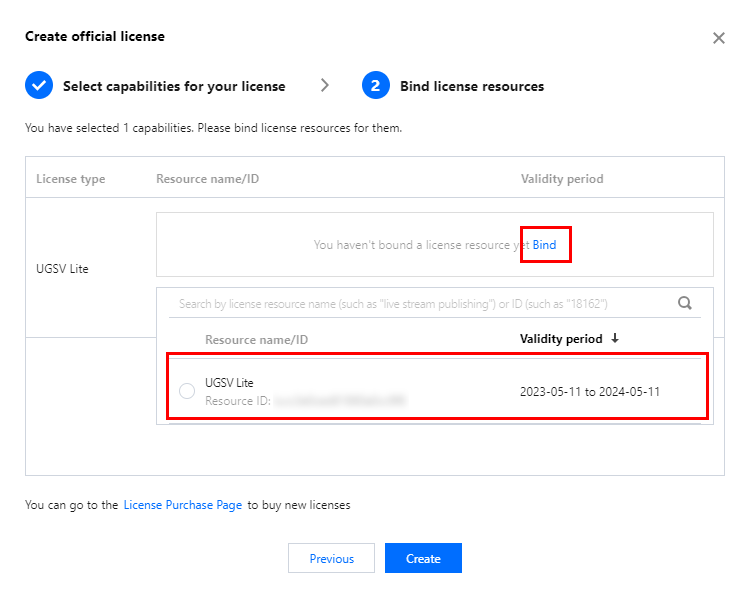Click the UGSV Lite resource name in the list
Screen dimensions: 750x598
coord(229,383)
